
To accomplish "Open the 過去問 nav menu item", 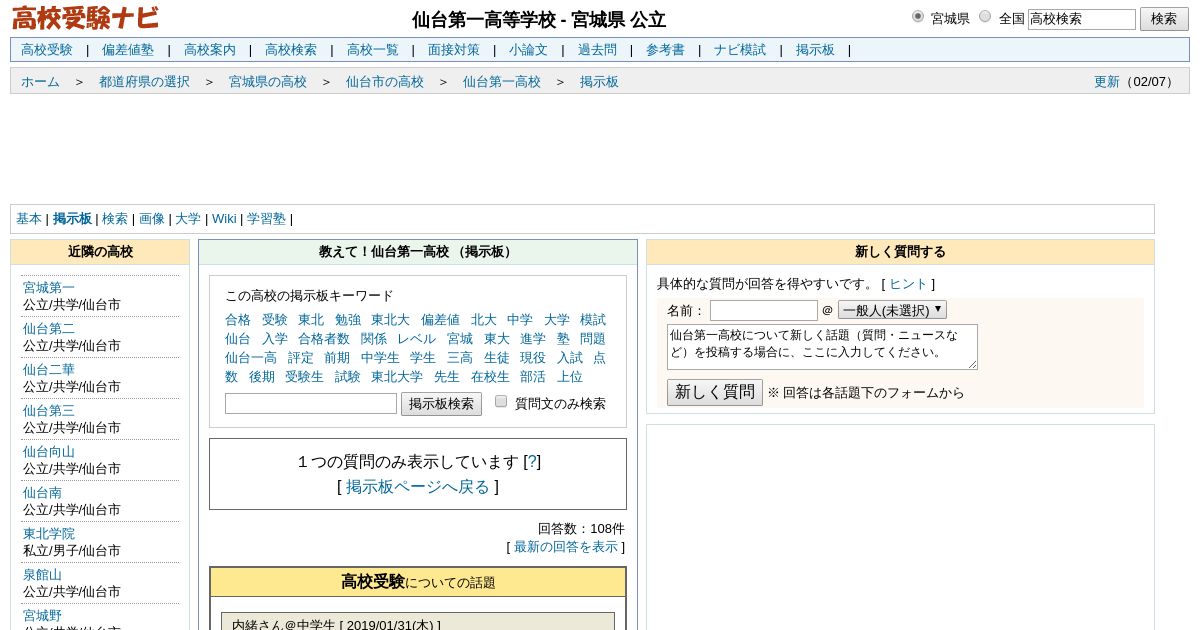I will tap(597, 50).
